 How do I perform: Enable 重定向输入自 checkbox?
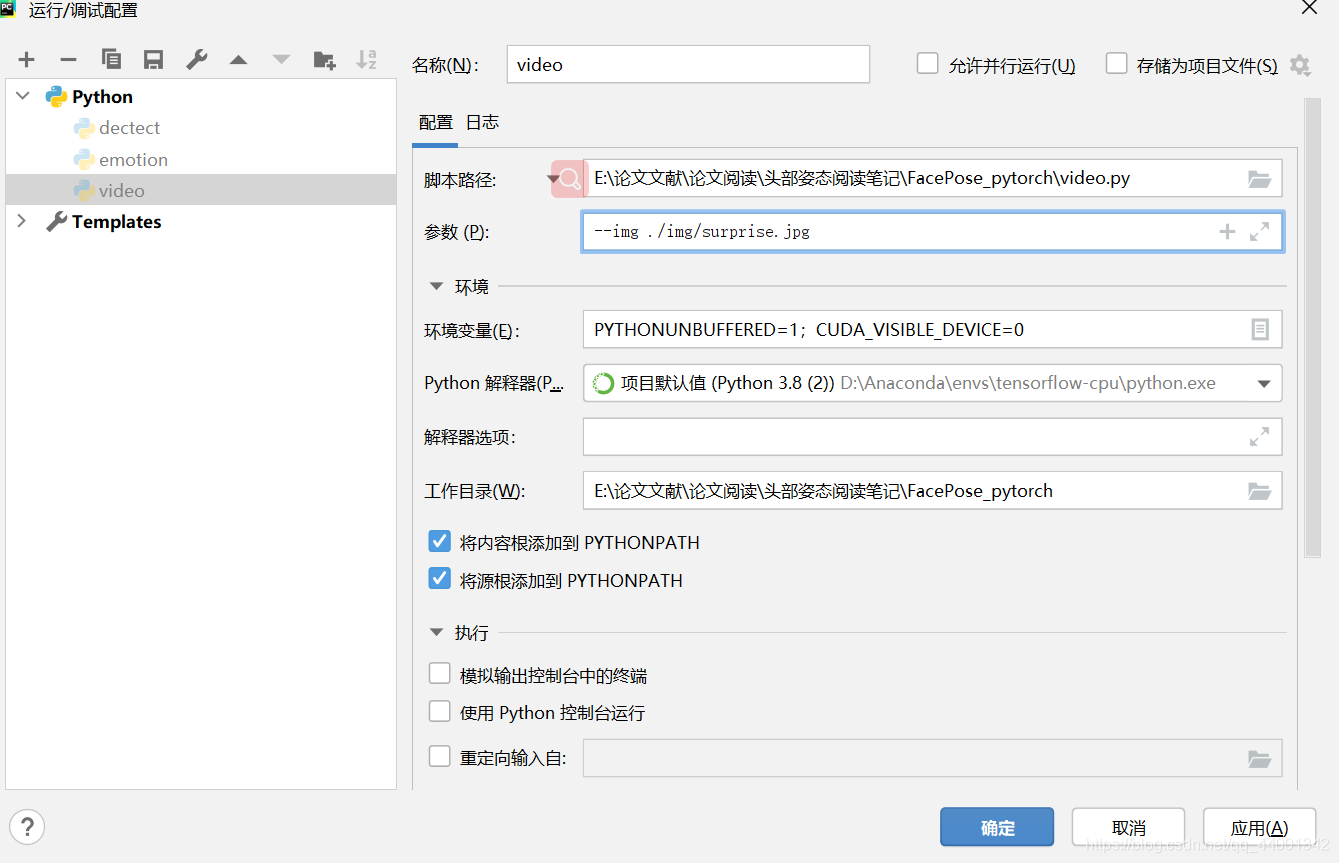[439, 756]
